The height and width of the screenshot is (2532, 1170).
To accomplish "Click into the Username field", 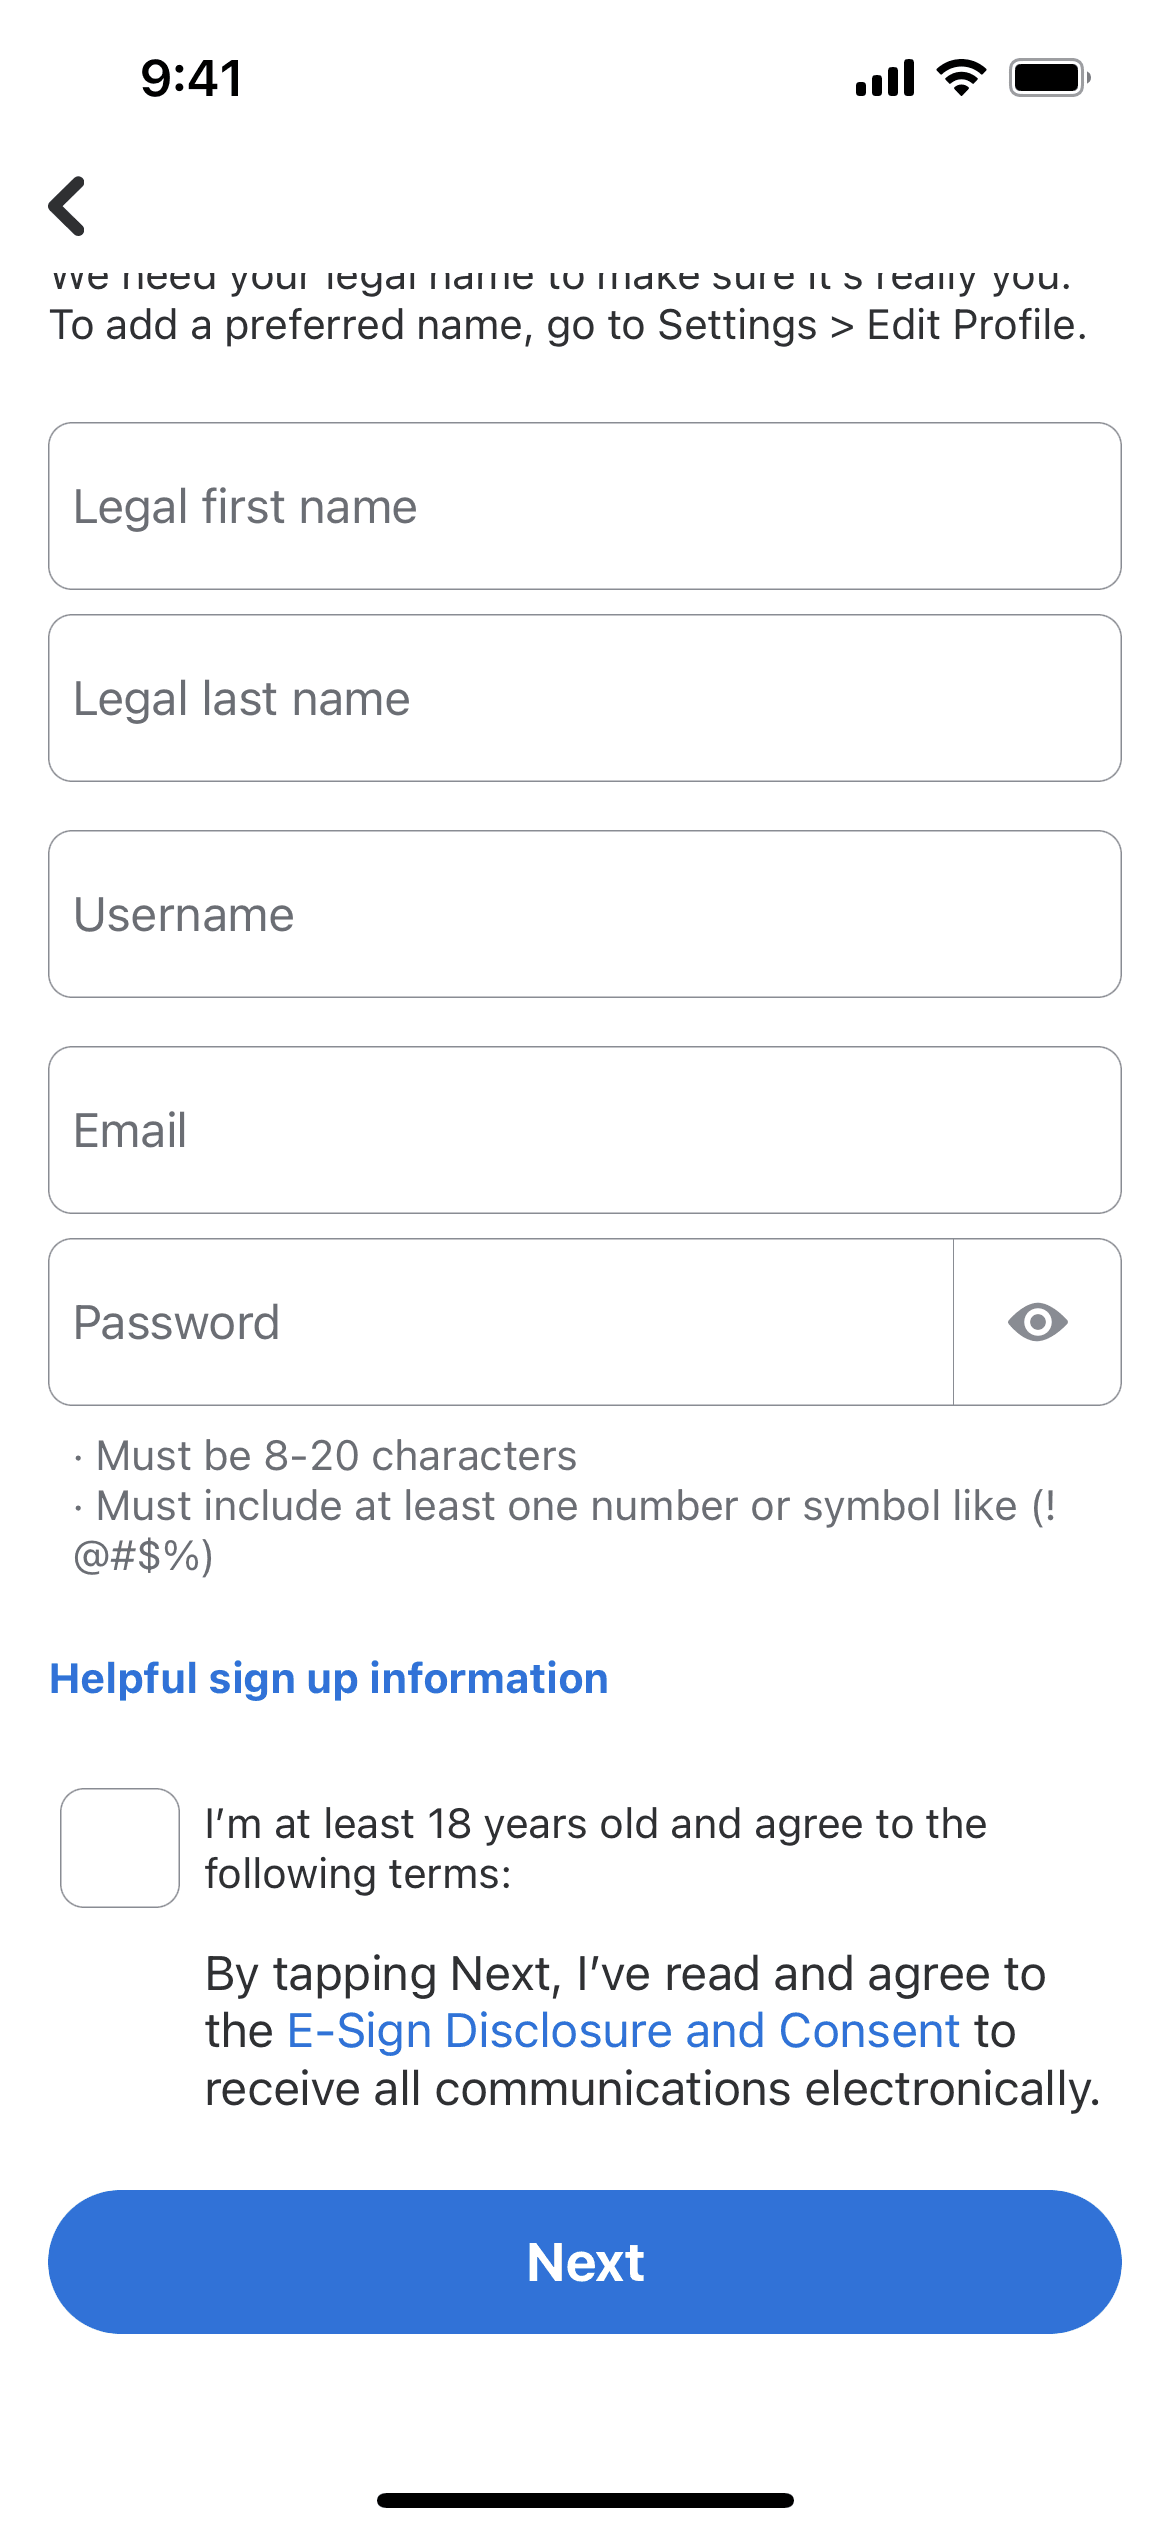I will click(585, 914).
